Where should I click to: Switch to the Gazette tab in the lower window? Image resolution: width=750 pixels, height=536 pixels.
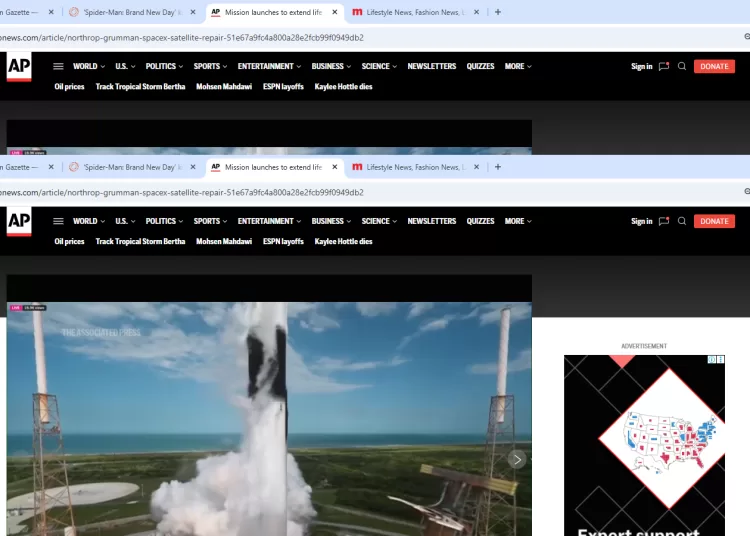coord(21,167)
